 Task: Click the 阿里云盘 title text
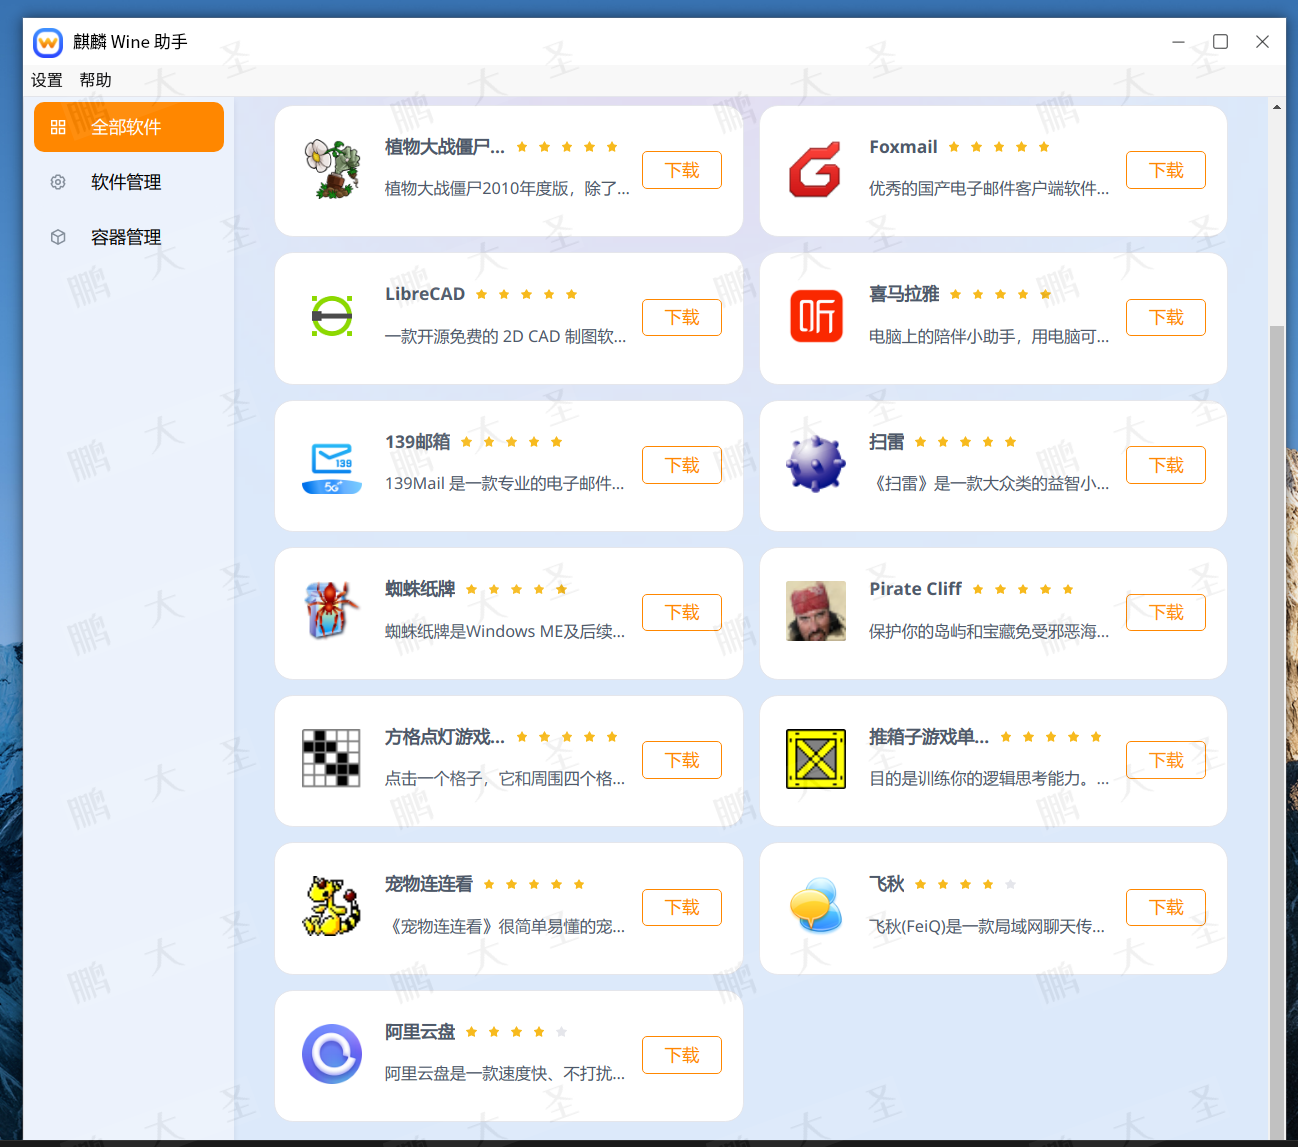[x=420, y=1032]
